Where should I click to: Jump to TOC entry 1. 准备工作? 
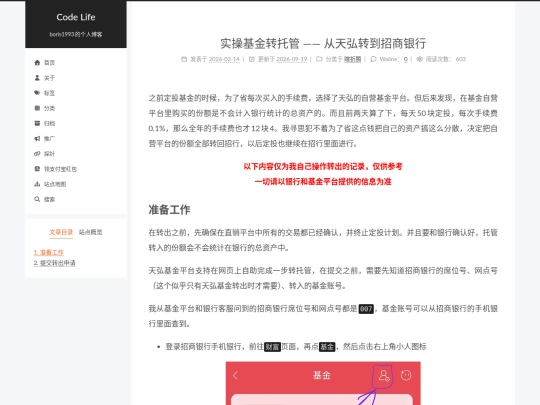tap(49, 252)
